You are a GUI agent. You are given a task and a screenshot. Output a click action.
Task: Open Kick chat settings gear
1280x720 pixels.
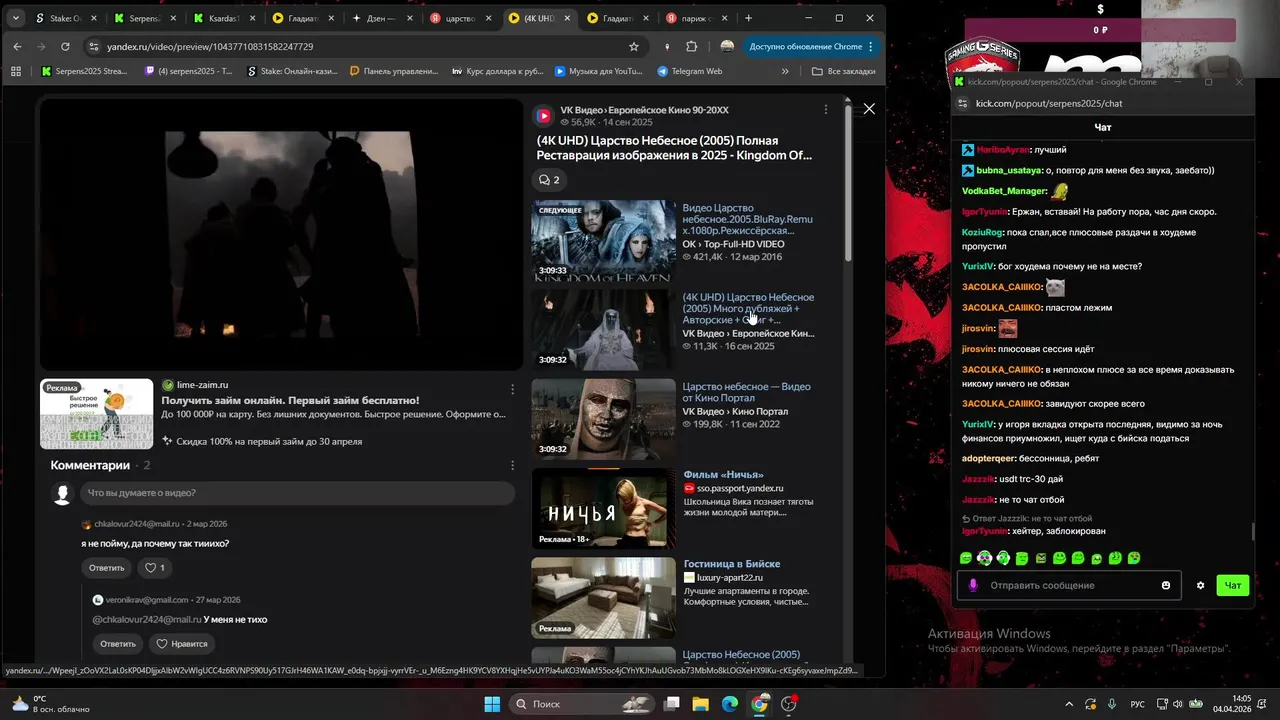1201,585
